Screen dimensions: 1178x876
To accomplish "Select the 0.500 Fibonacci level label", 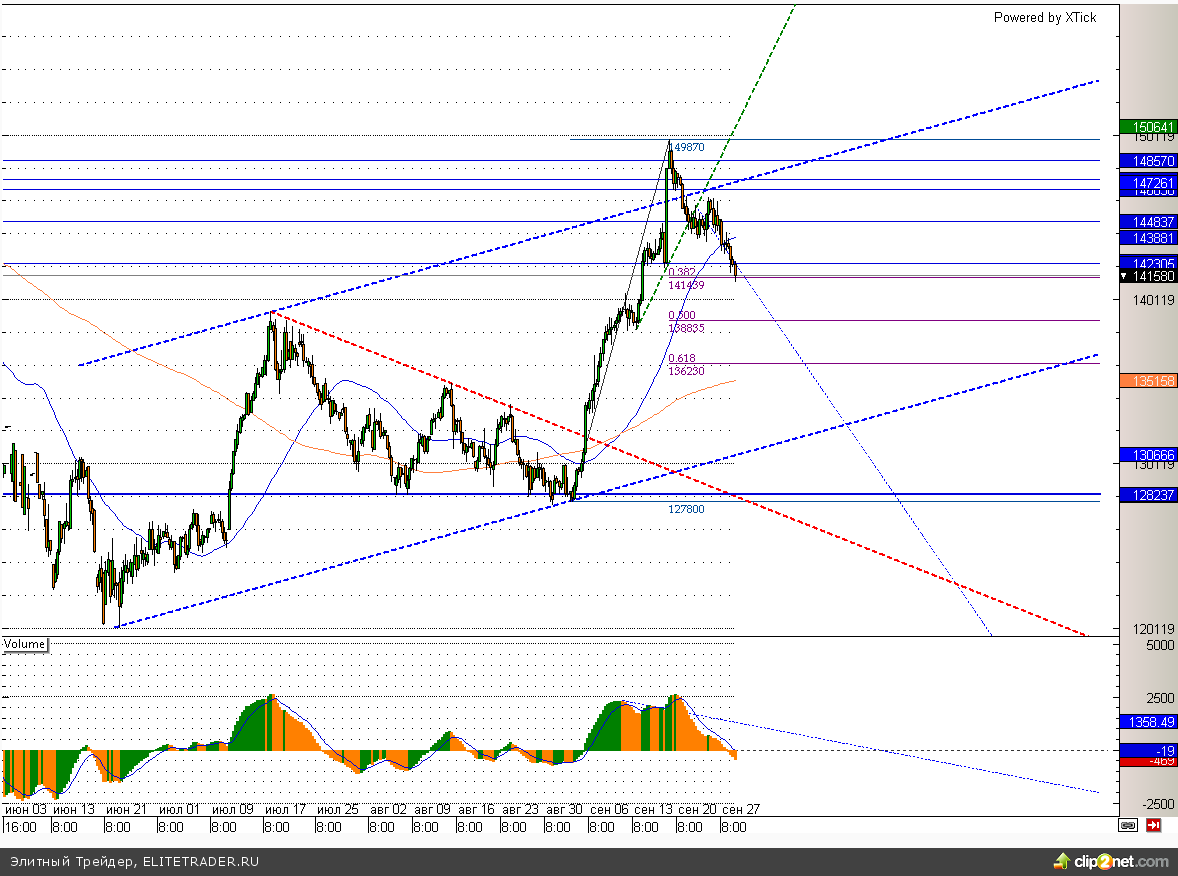I will [x=682, y=315].
